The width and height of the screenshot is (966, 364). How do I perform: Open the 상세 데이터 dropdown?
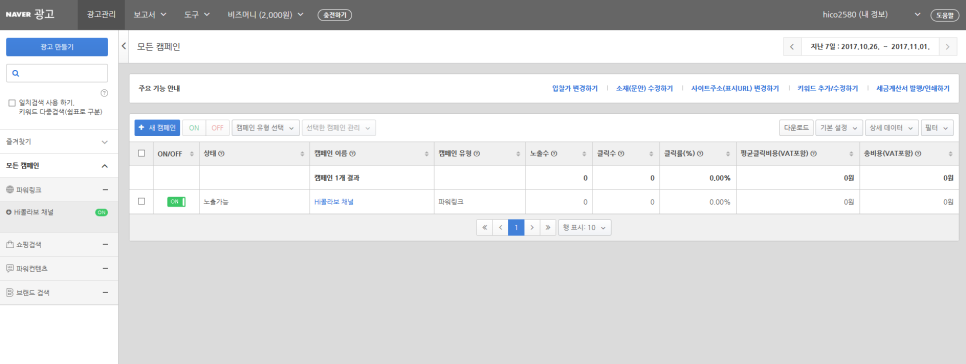[892, 128]
